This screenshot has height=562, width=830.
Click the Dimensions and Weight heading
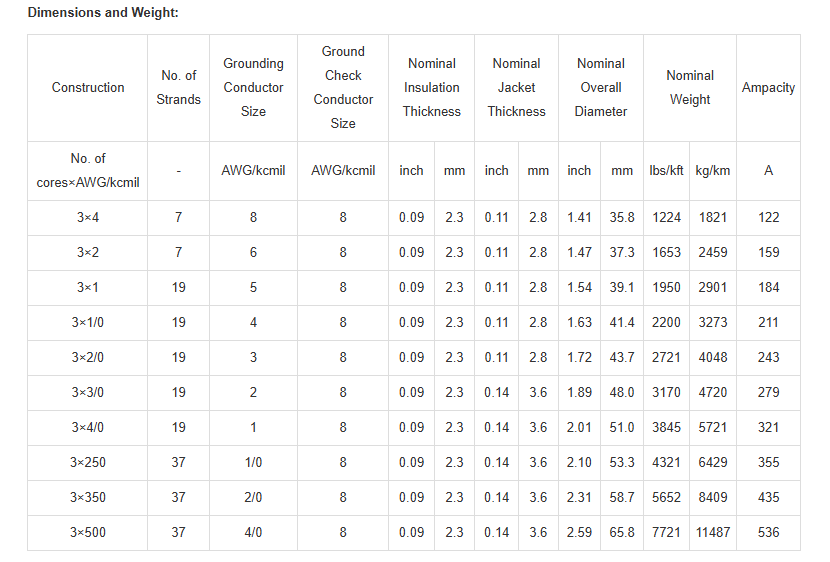coord(103,13)
